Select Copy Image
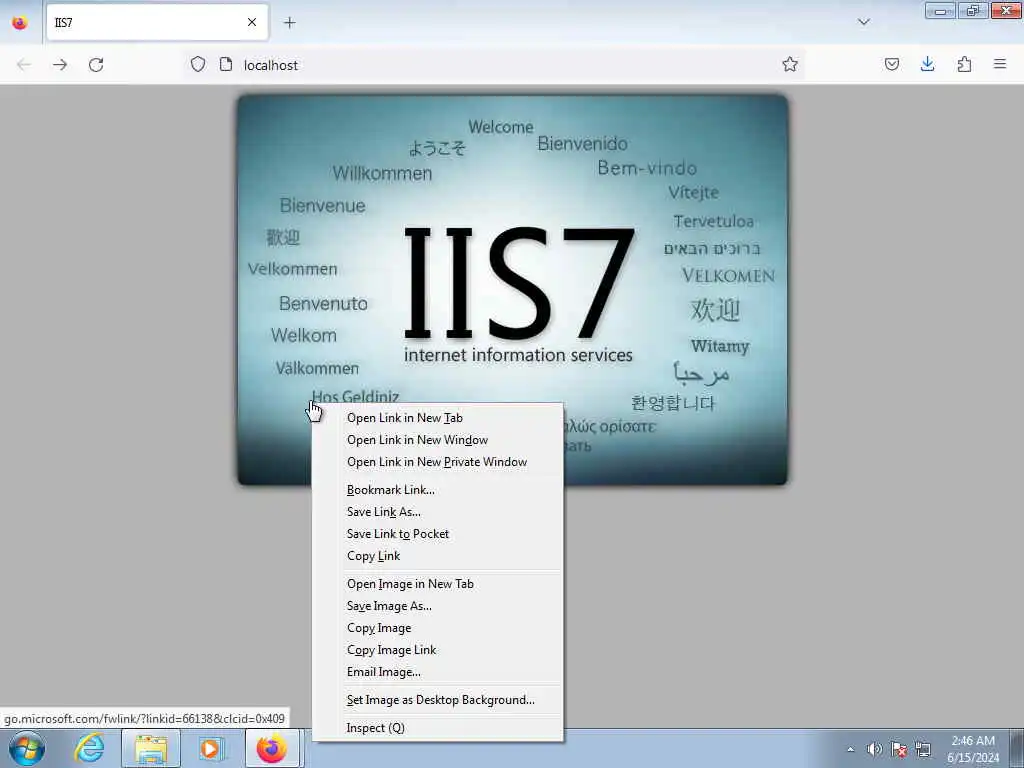This screenshot has height=768, width=1024. coord(438,628)
